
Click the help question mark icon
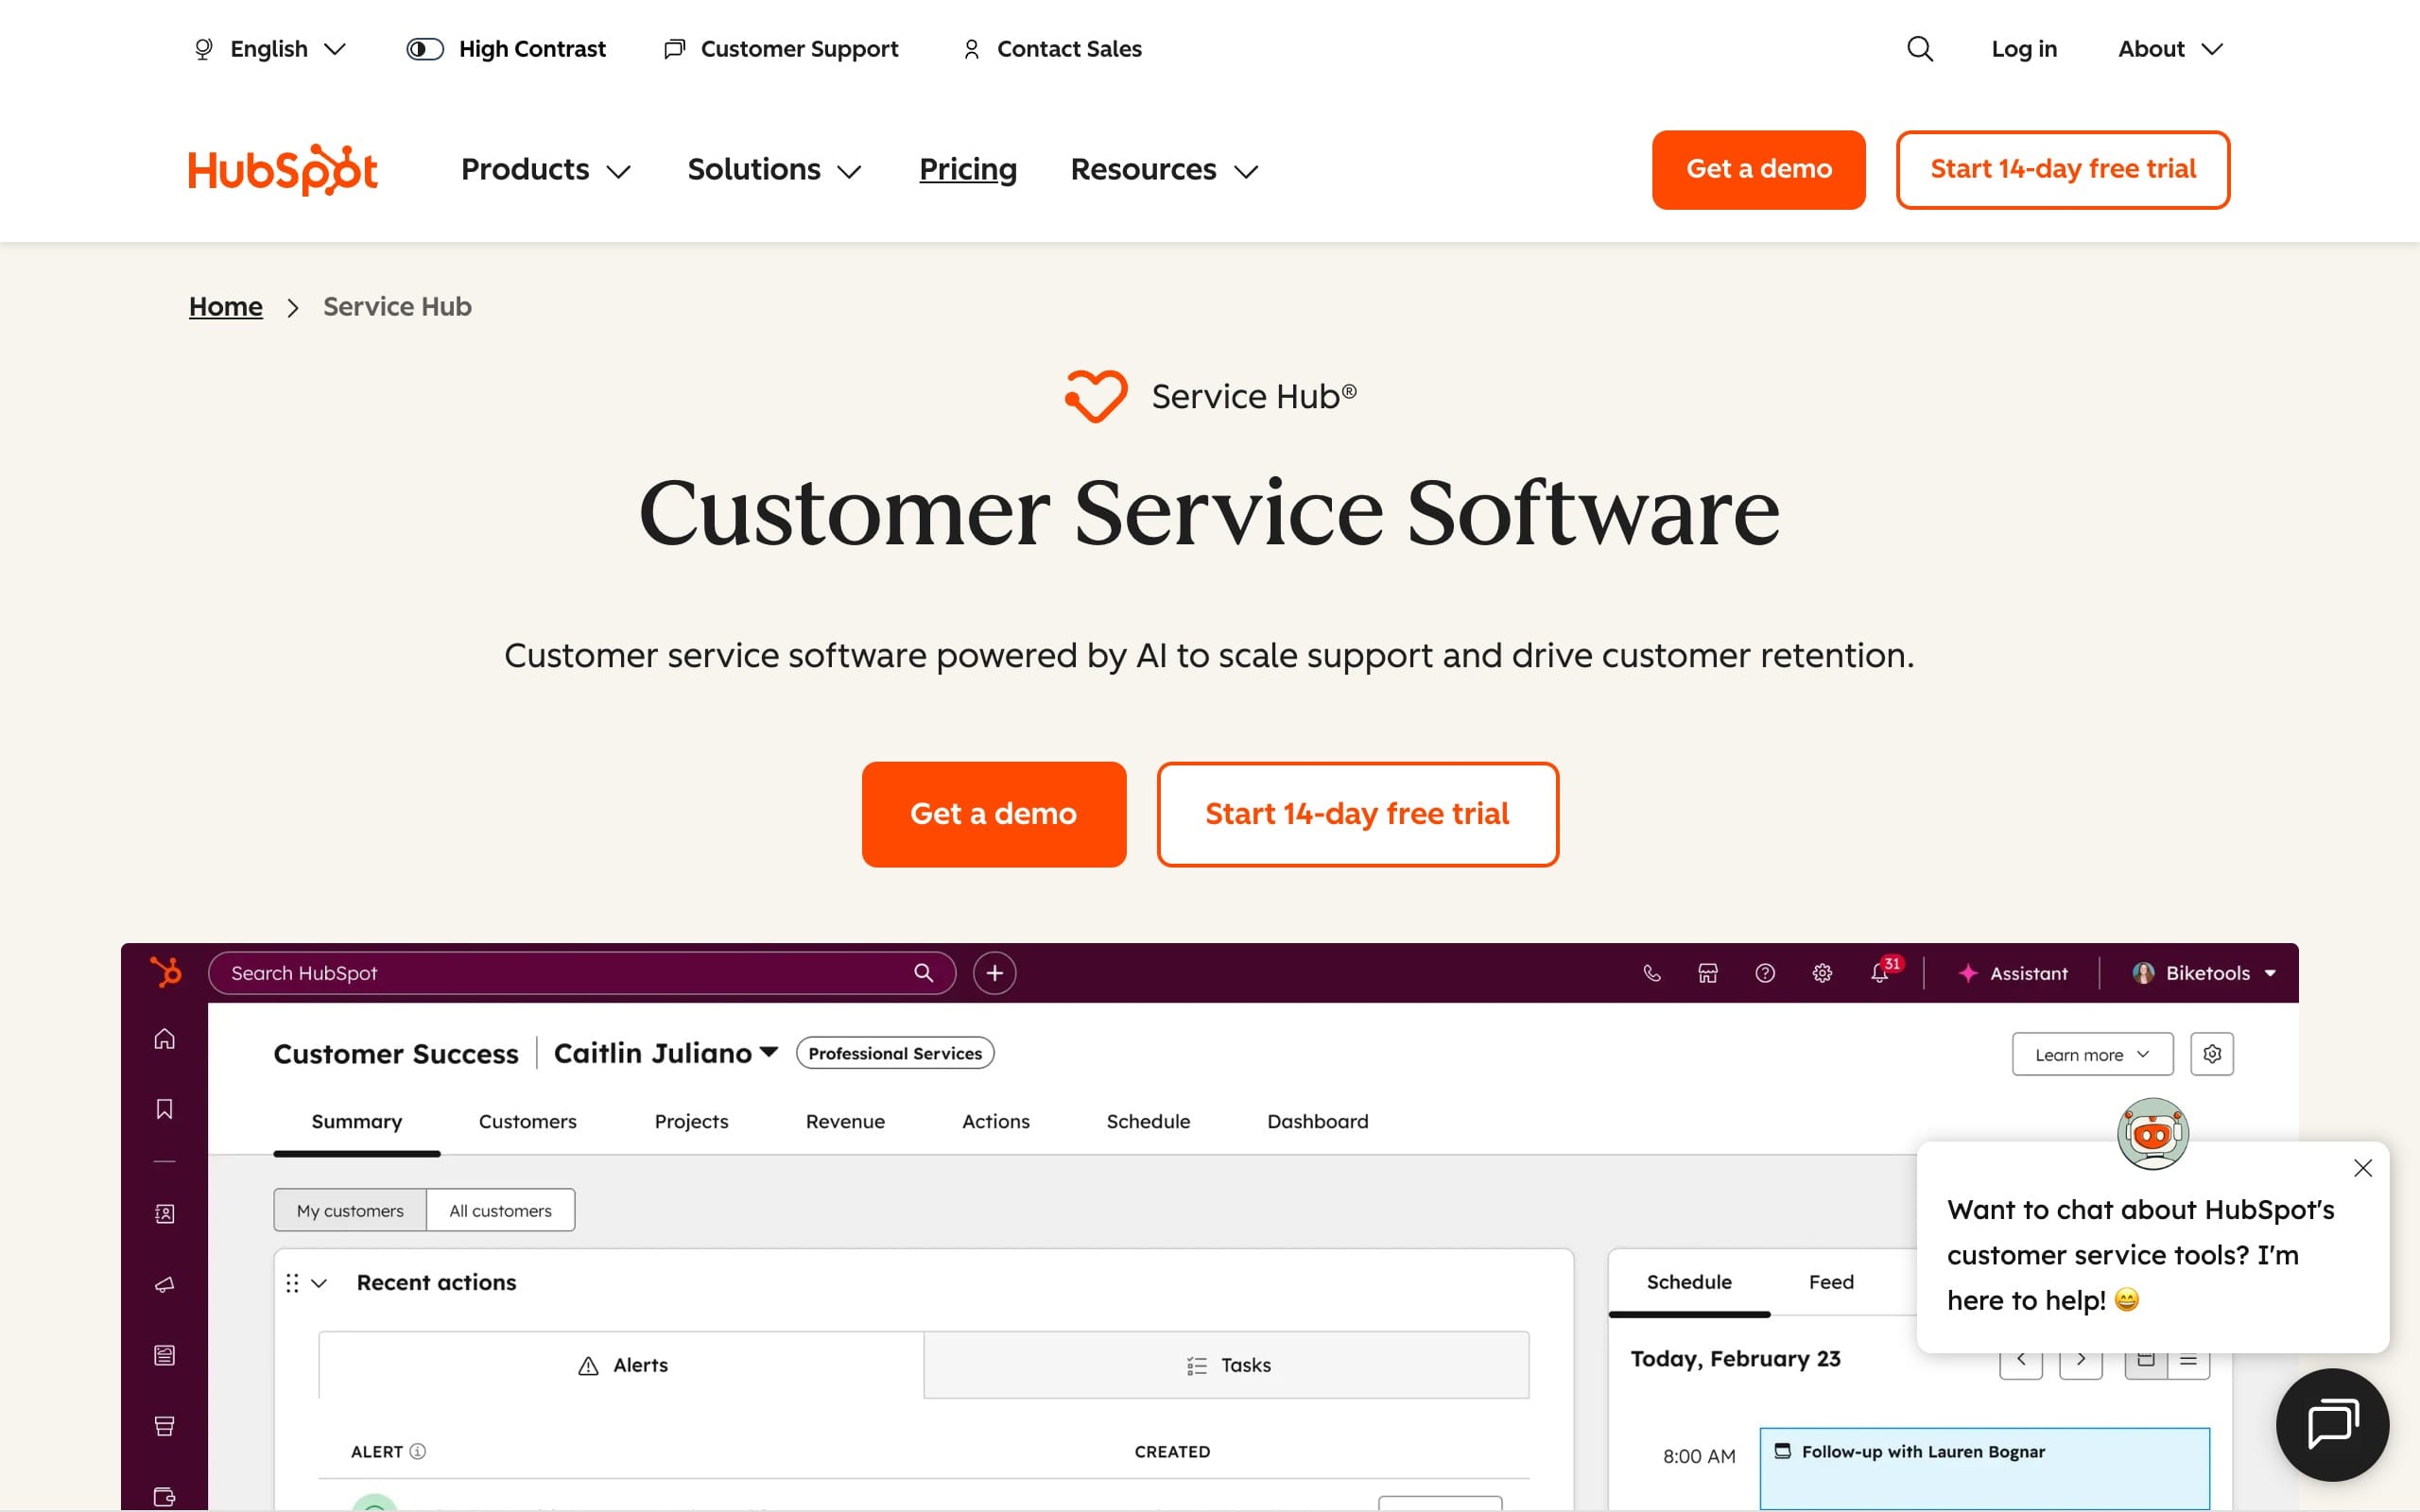click(x=1765, y=973)
